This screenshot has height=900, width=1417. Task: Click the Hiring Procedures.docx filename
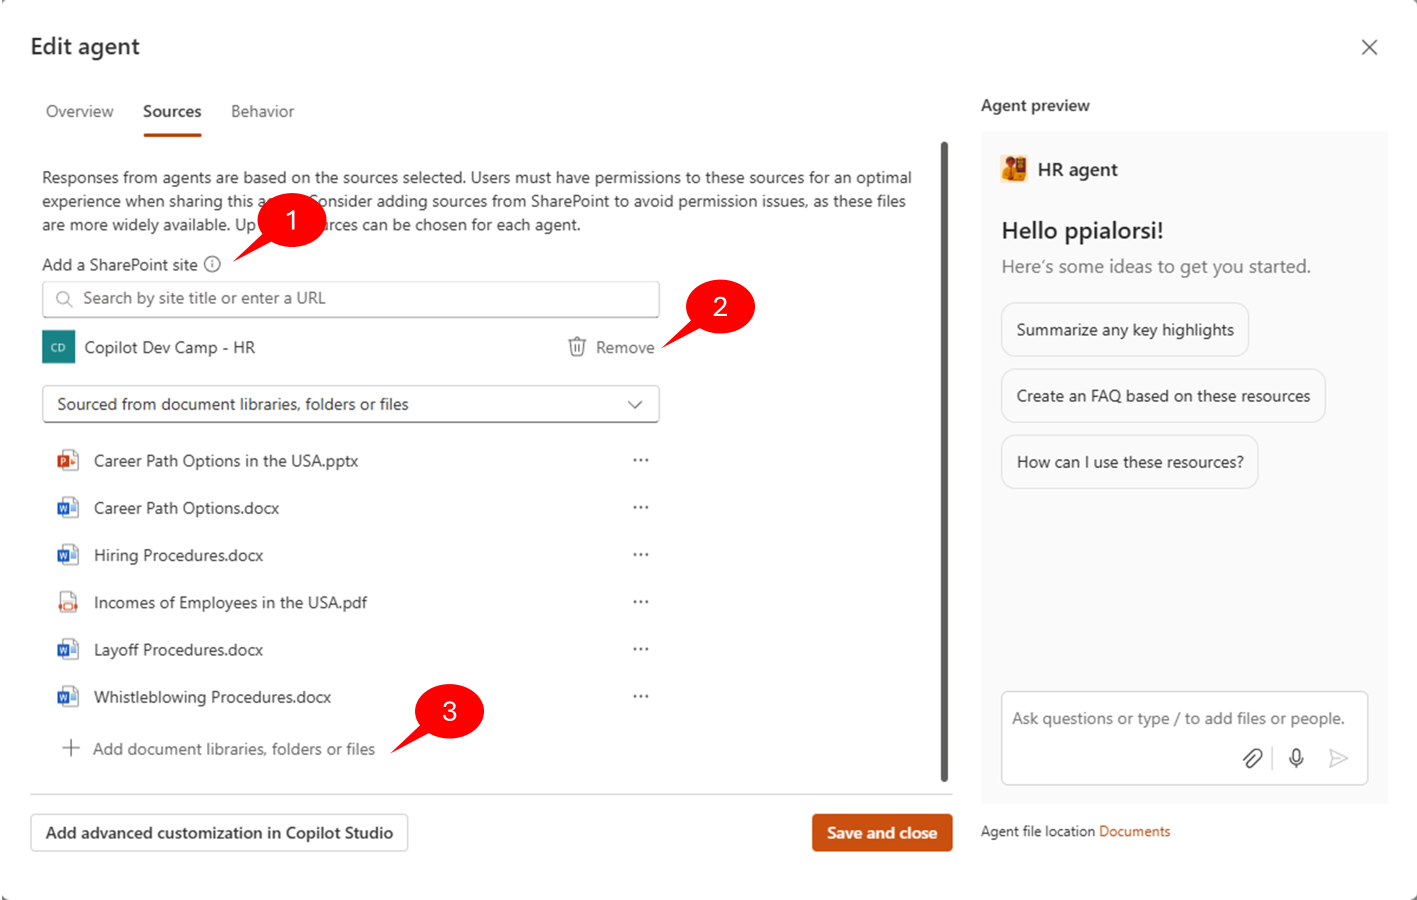coord(179,555)
